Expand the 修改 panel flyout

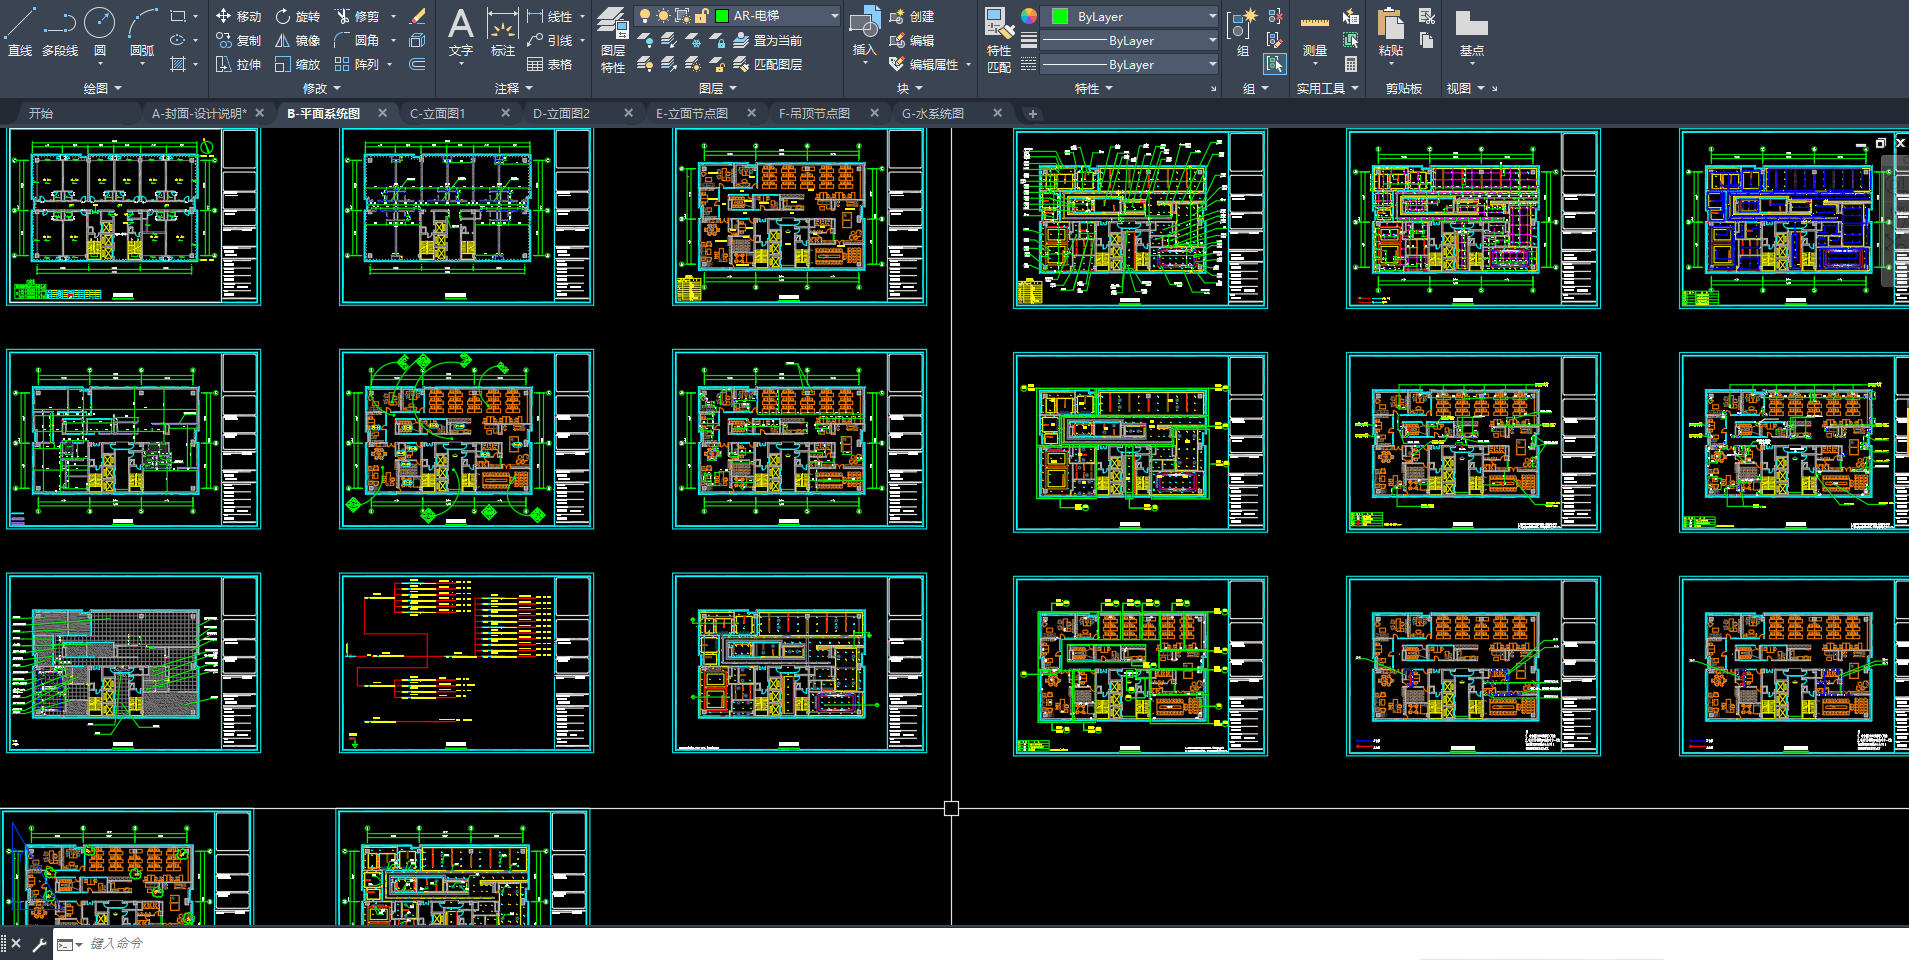(321, 89)
